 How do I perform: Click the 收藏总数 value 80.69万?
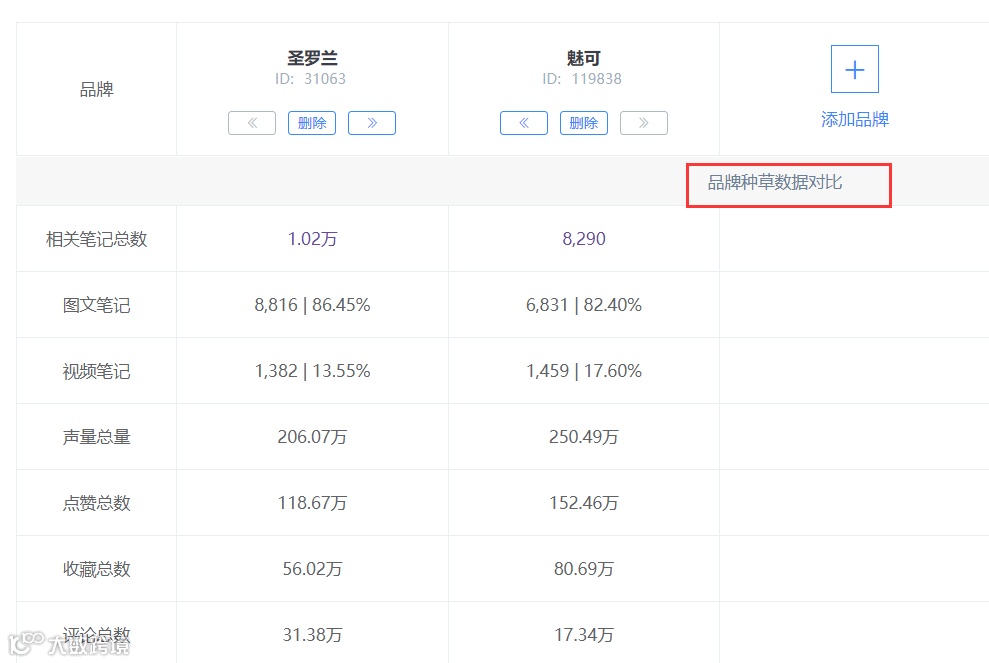[x=584, y=569]
